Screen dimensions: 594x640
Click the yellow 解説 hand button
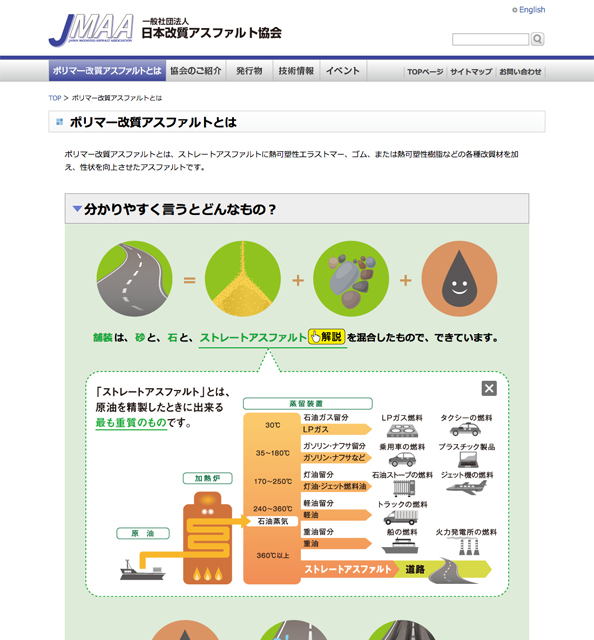(x=327, y=337)
